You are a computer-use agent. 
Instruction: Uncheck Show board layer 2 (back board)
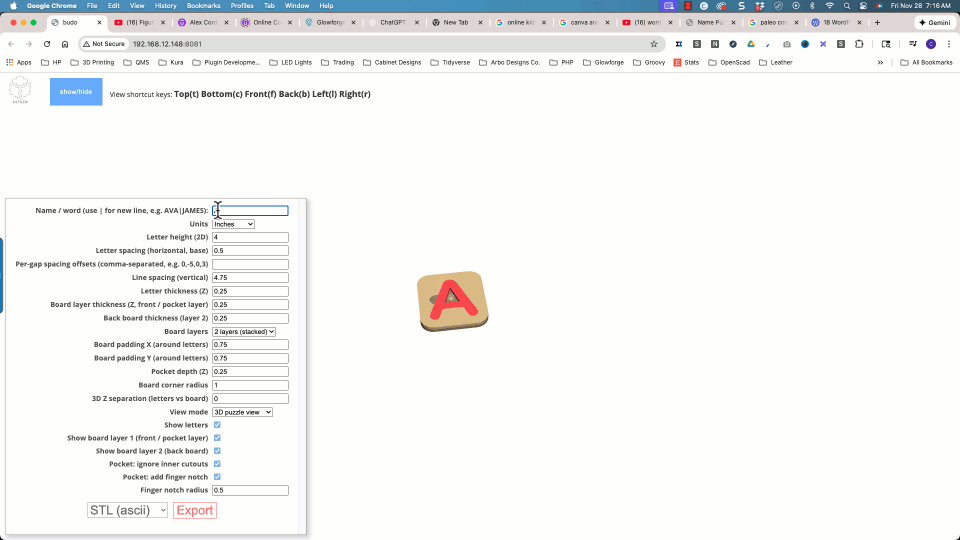217,451
